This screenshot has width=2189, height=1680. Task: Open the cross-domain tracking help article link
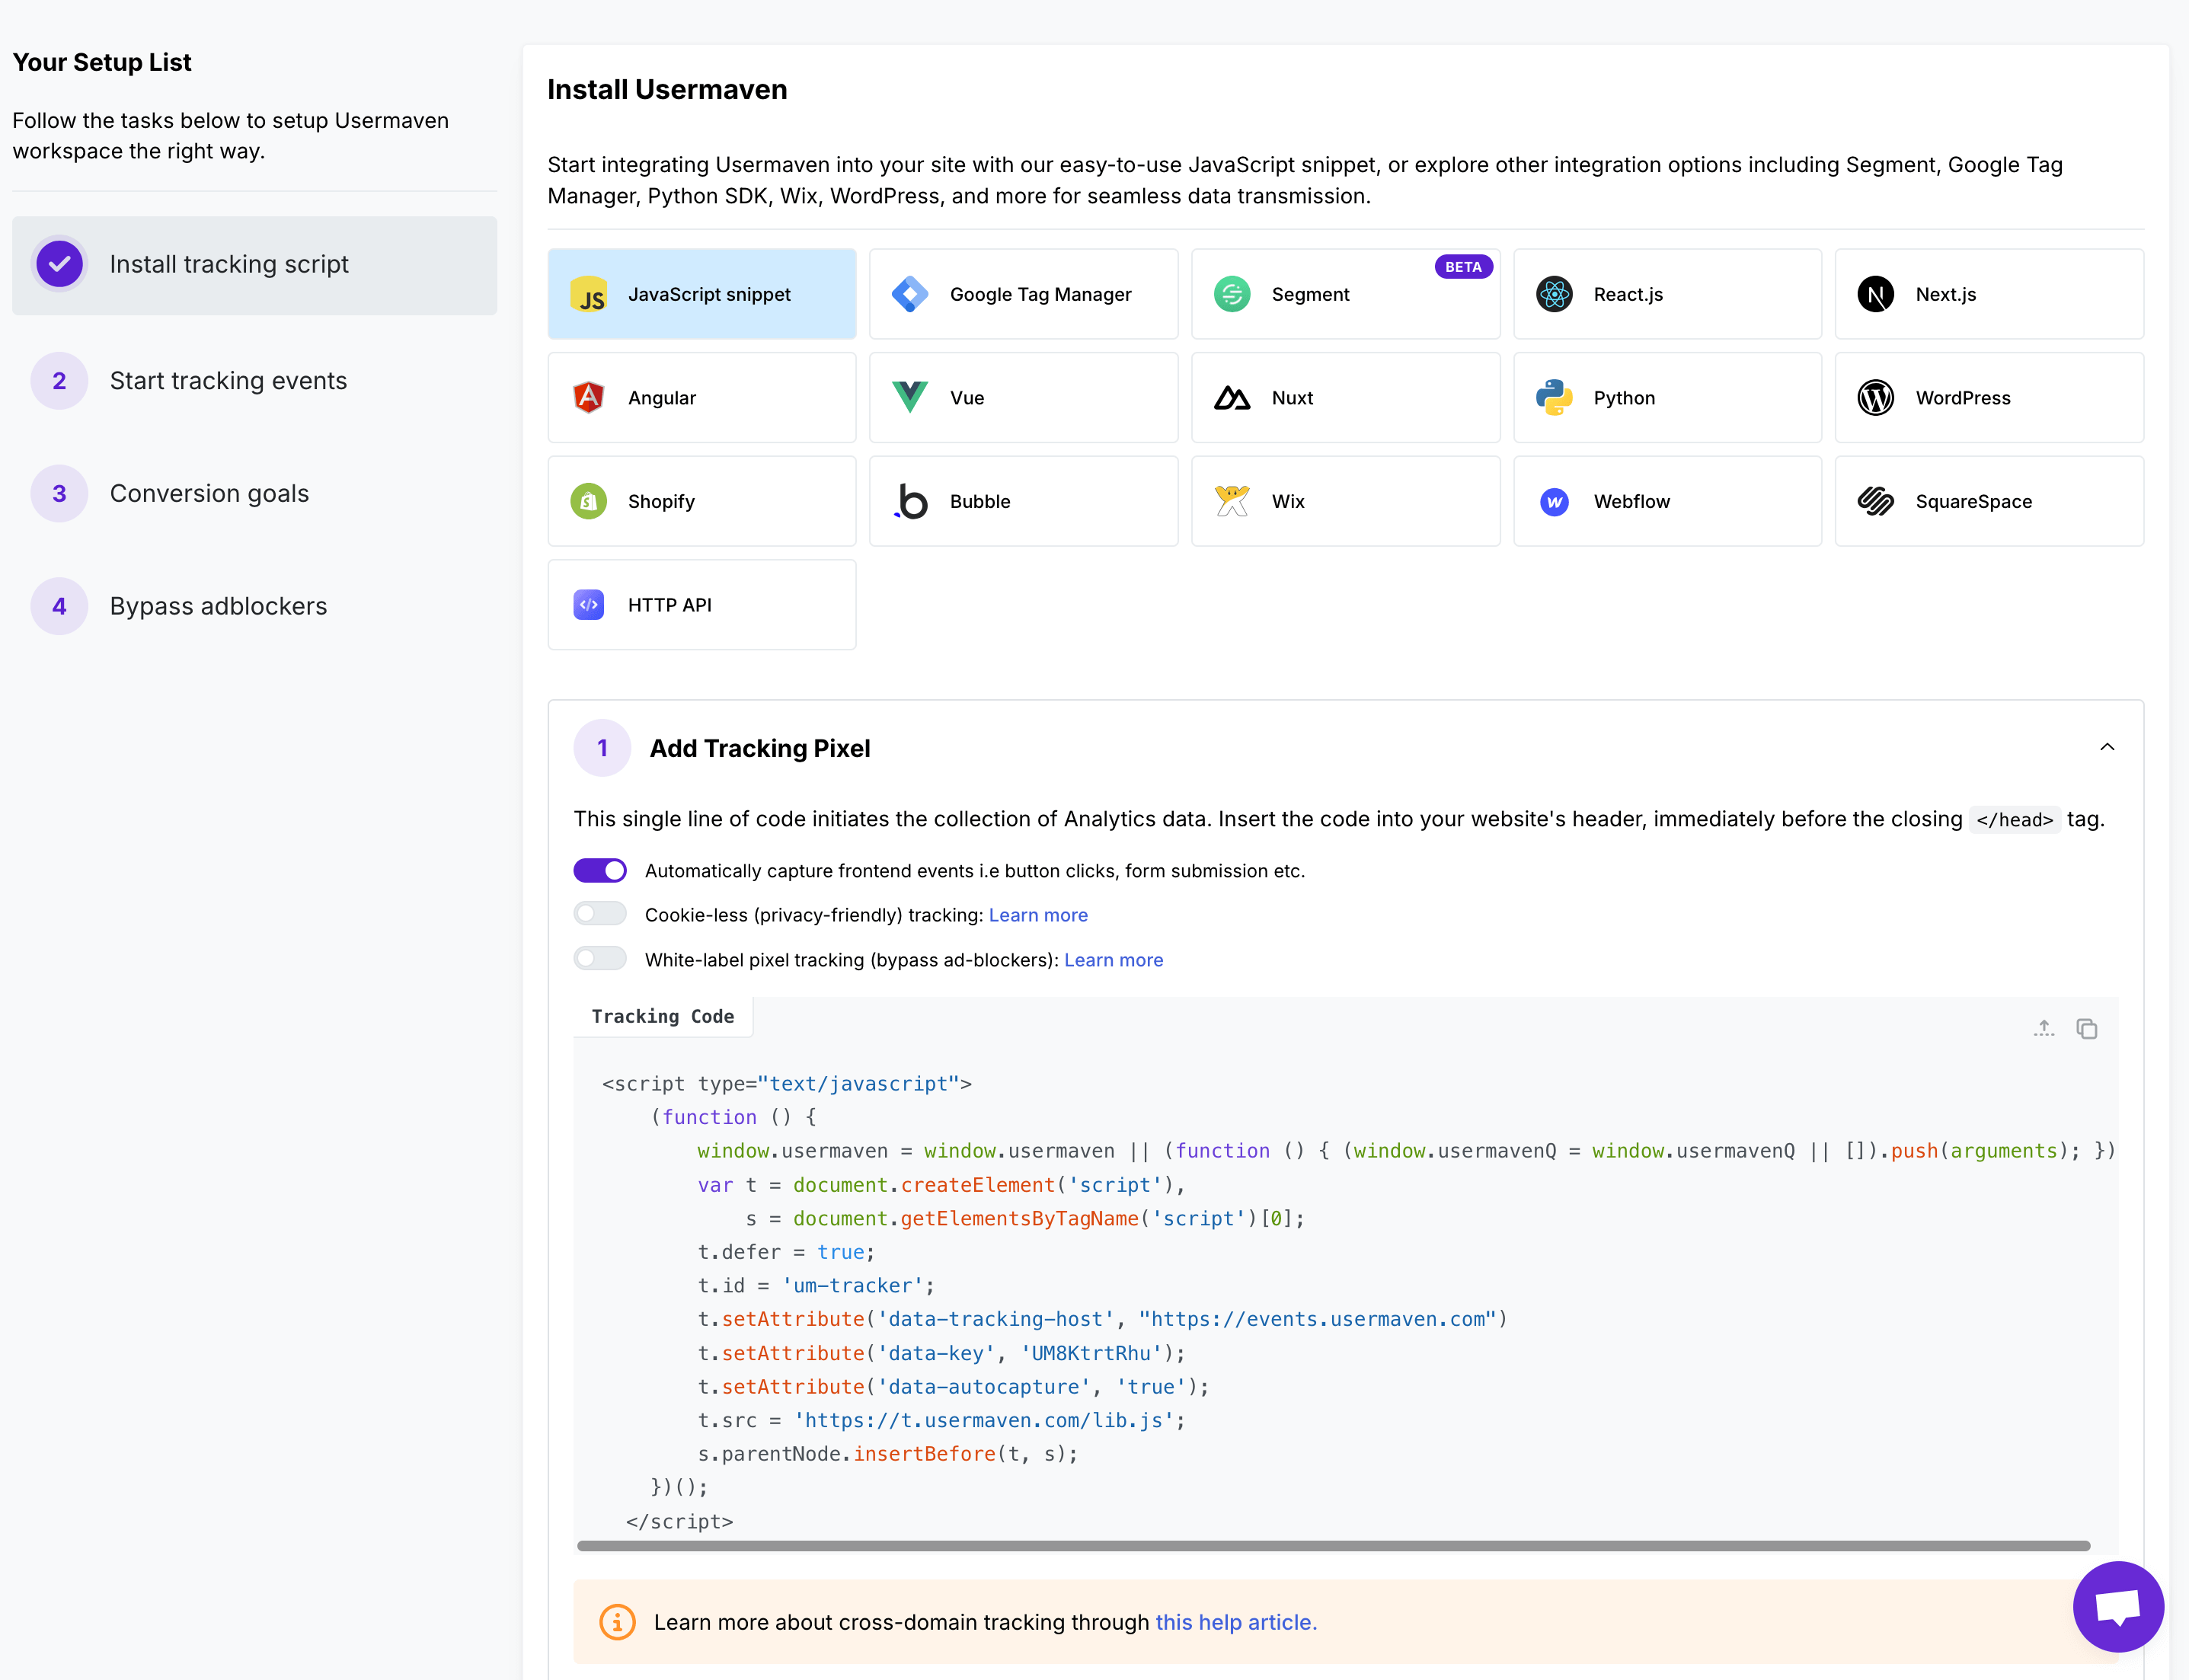(x=1235, y=1622)
